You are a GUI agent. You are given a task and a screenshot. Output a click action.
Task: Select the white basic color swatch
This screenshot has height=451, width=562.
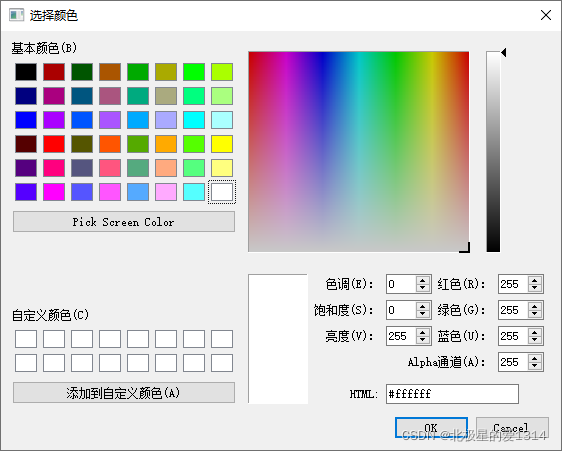(222, 192)
